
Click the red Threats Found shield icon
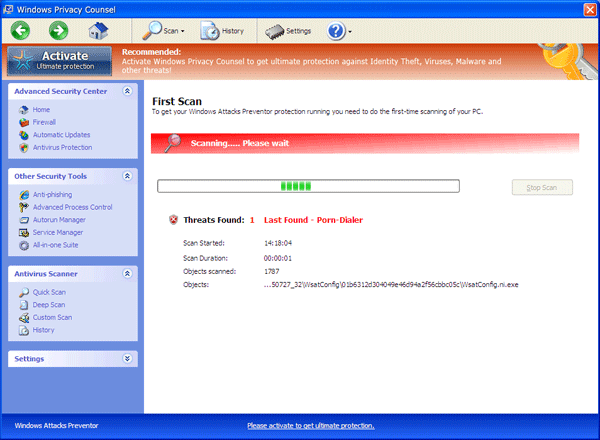pos(173,220)
